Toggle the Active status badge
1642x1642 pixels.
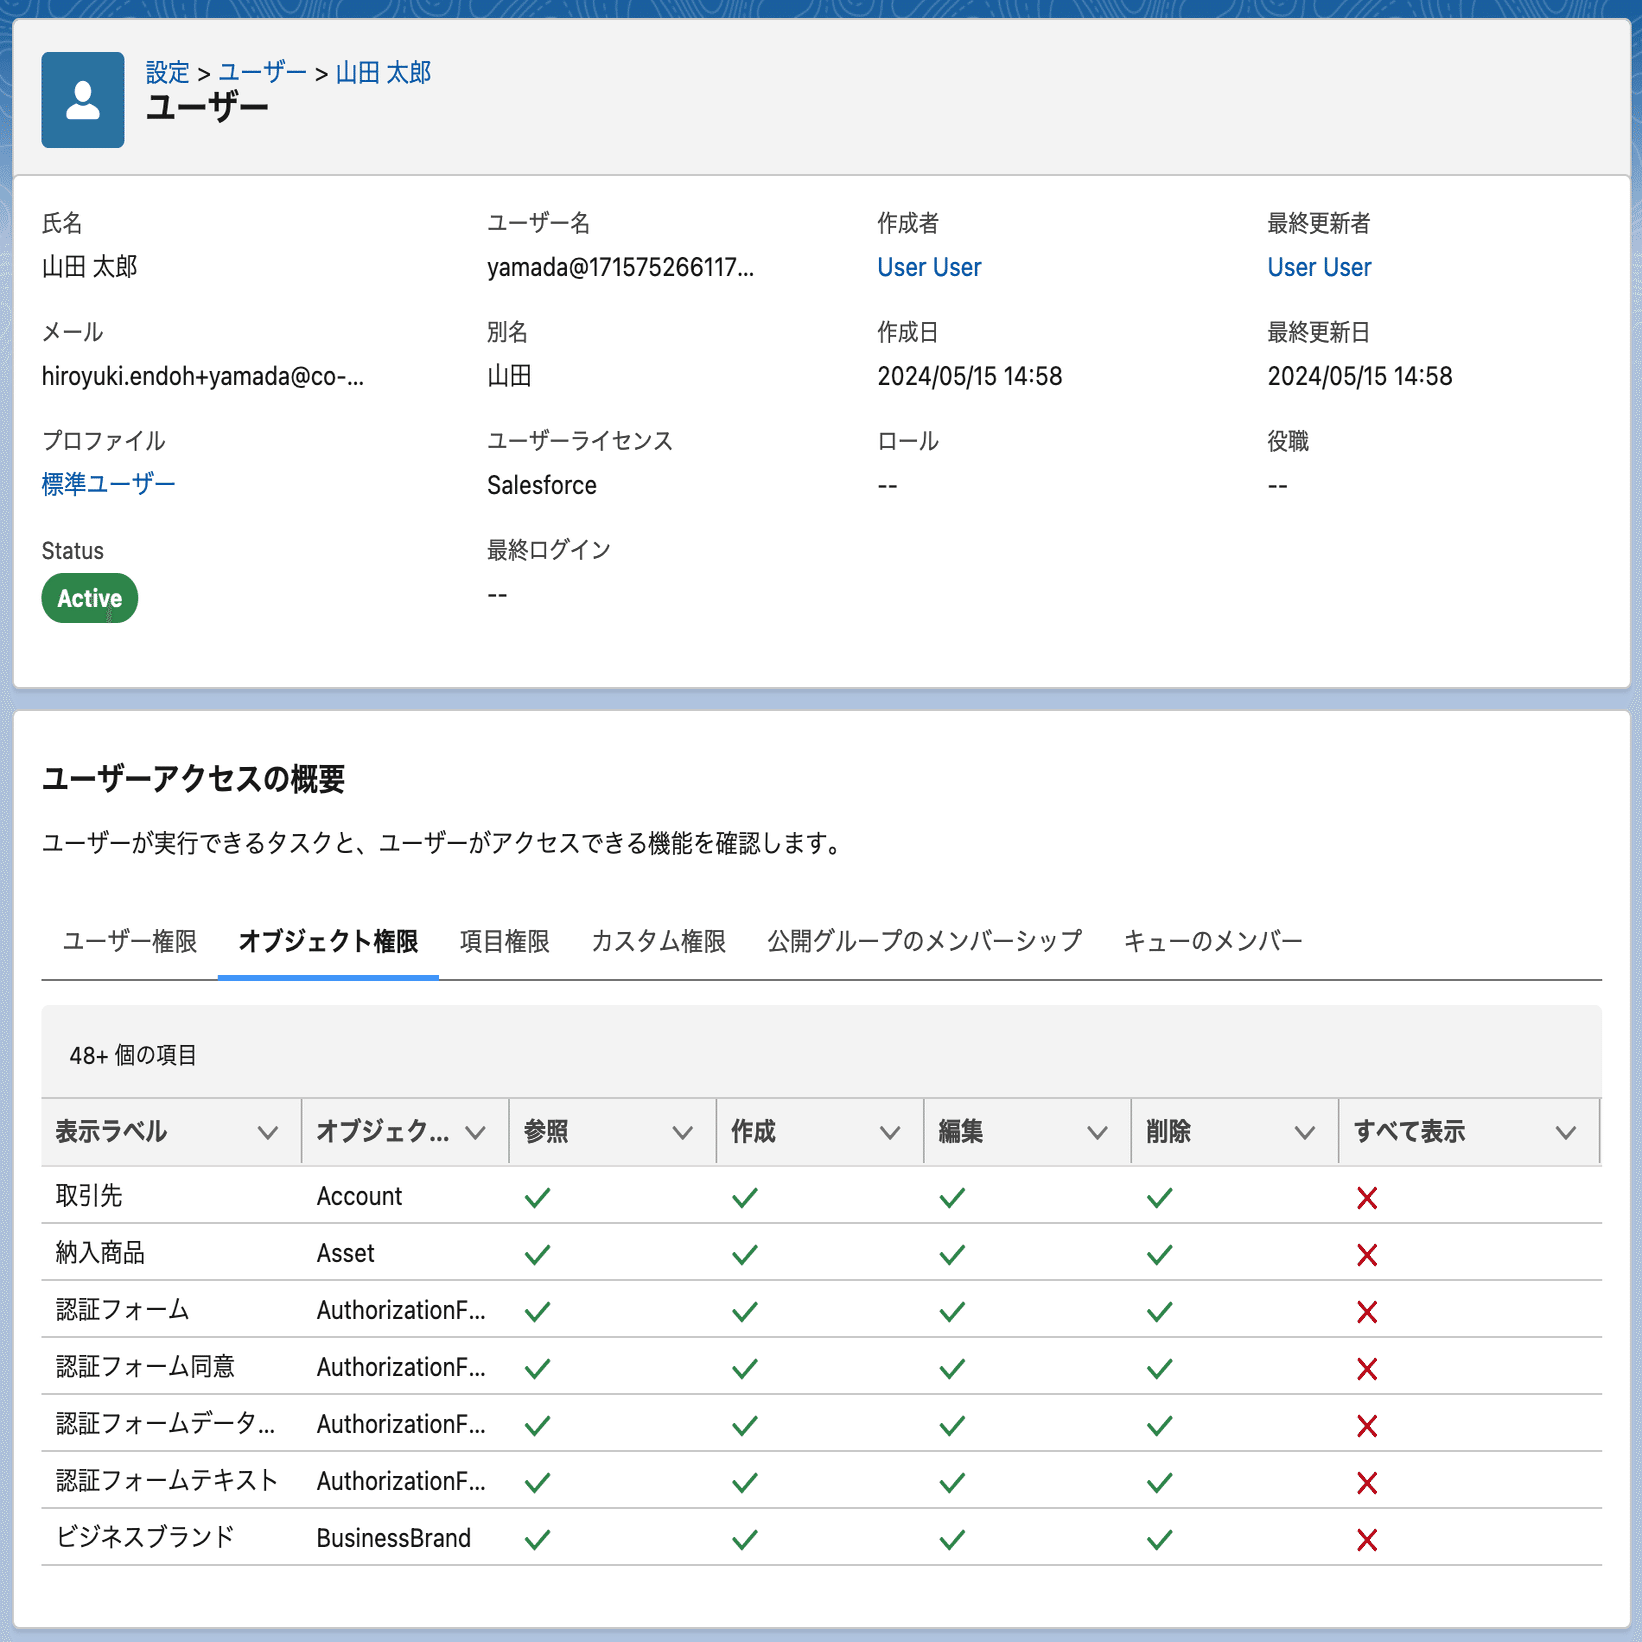click(x=89, y=598)
